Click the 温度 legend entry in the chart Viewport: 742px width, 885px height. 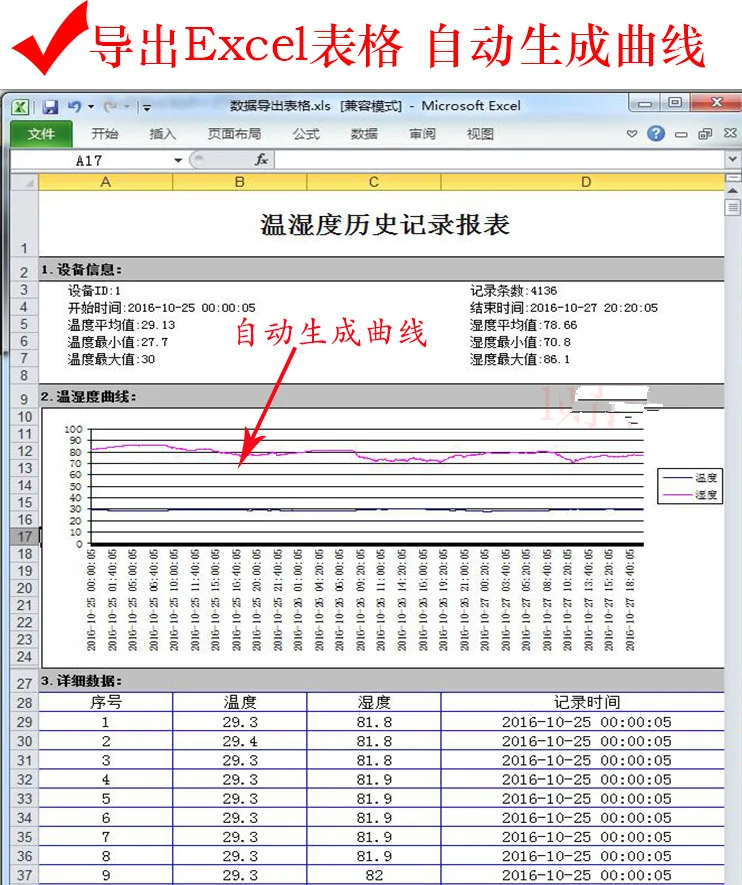tap(690, 477)
